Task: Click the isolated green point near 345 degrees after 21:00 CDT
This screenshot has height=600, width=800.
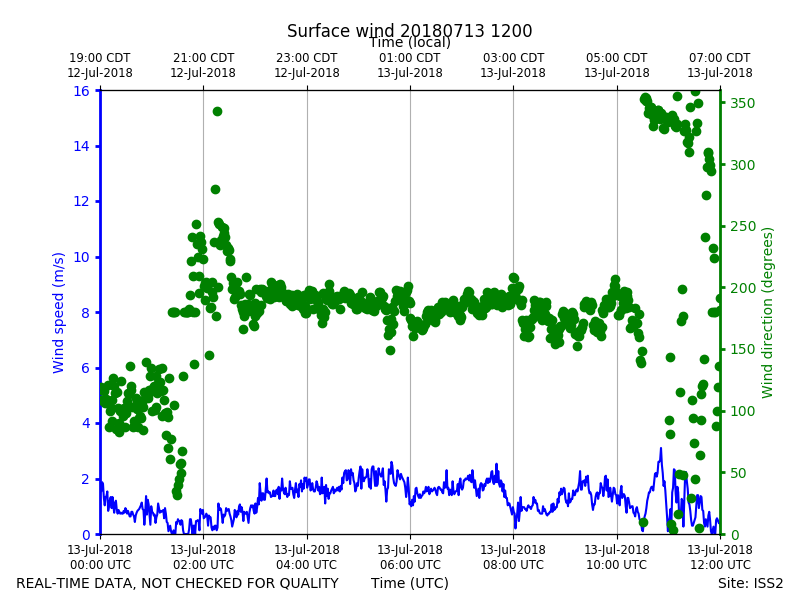Action: coord(217,111)
